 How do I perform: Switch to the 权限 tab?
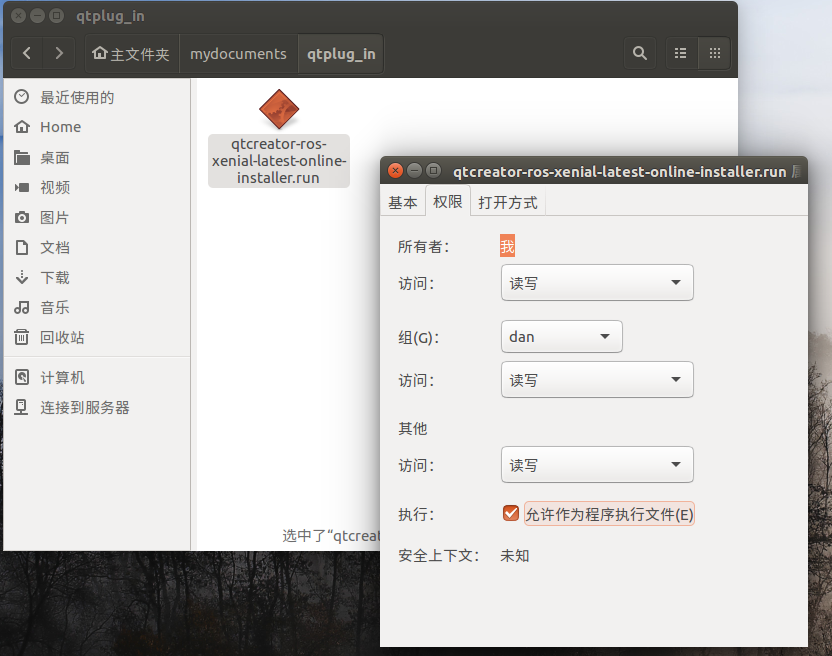[x=447, y=201]
